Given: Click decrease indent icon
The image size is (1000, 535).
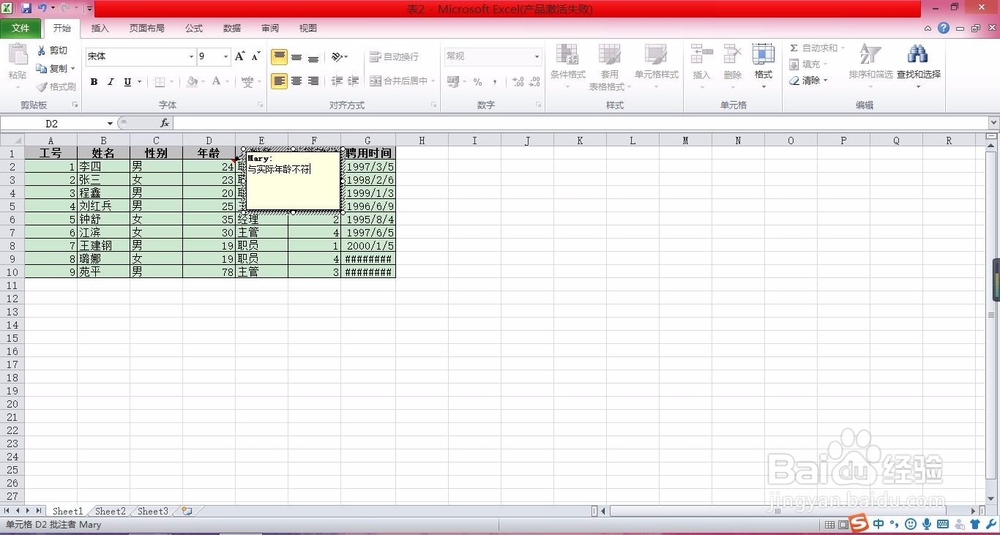Looking at the screenshot, I should pos(337,81).
